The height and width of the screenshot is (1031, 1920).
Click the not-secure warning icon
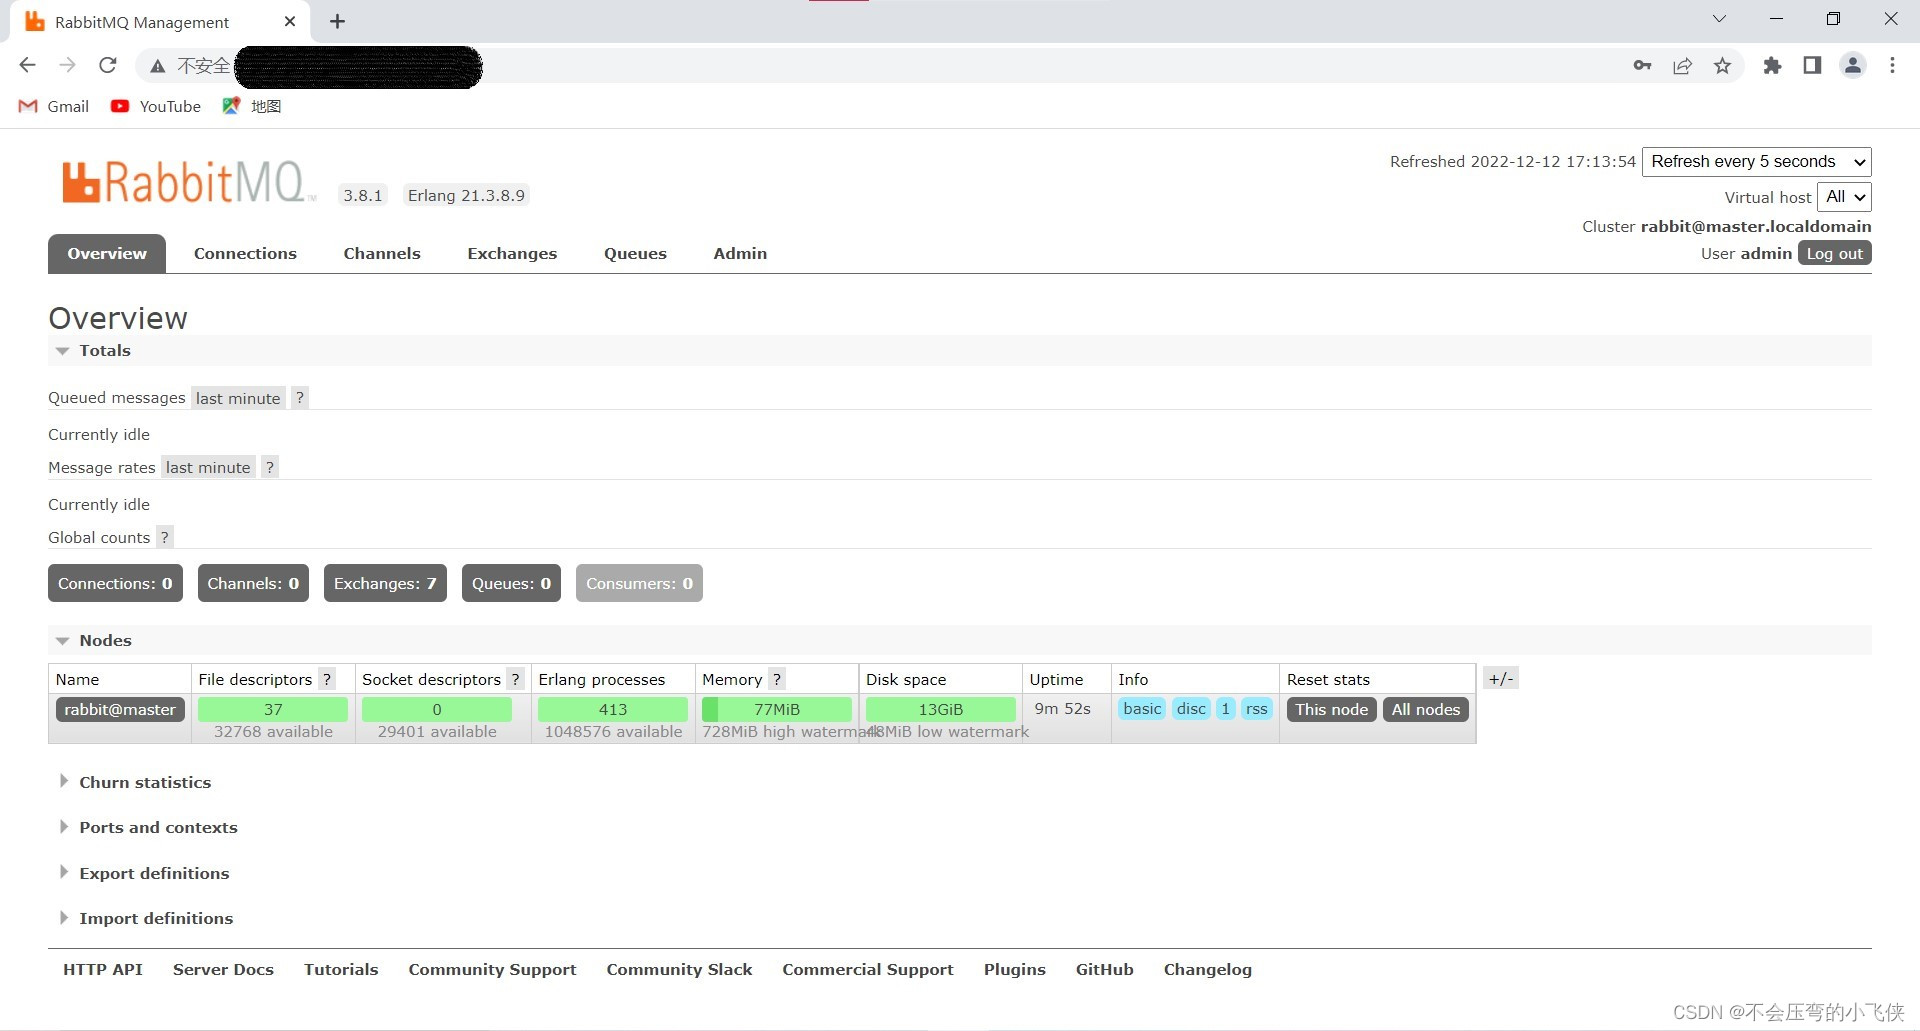(157, 66)
